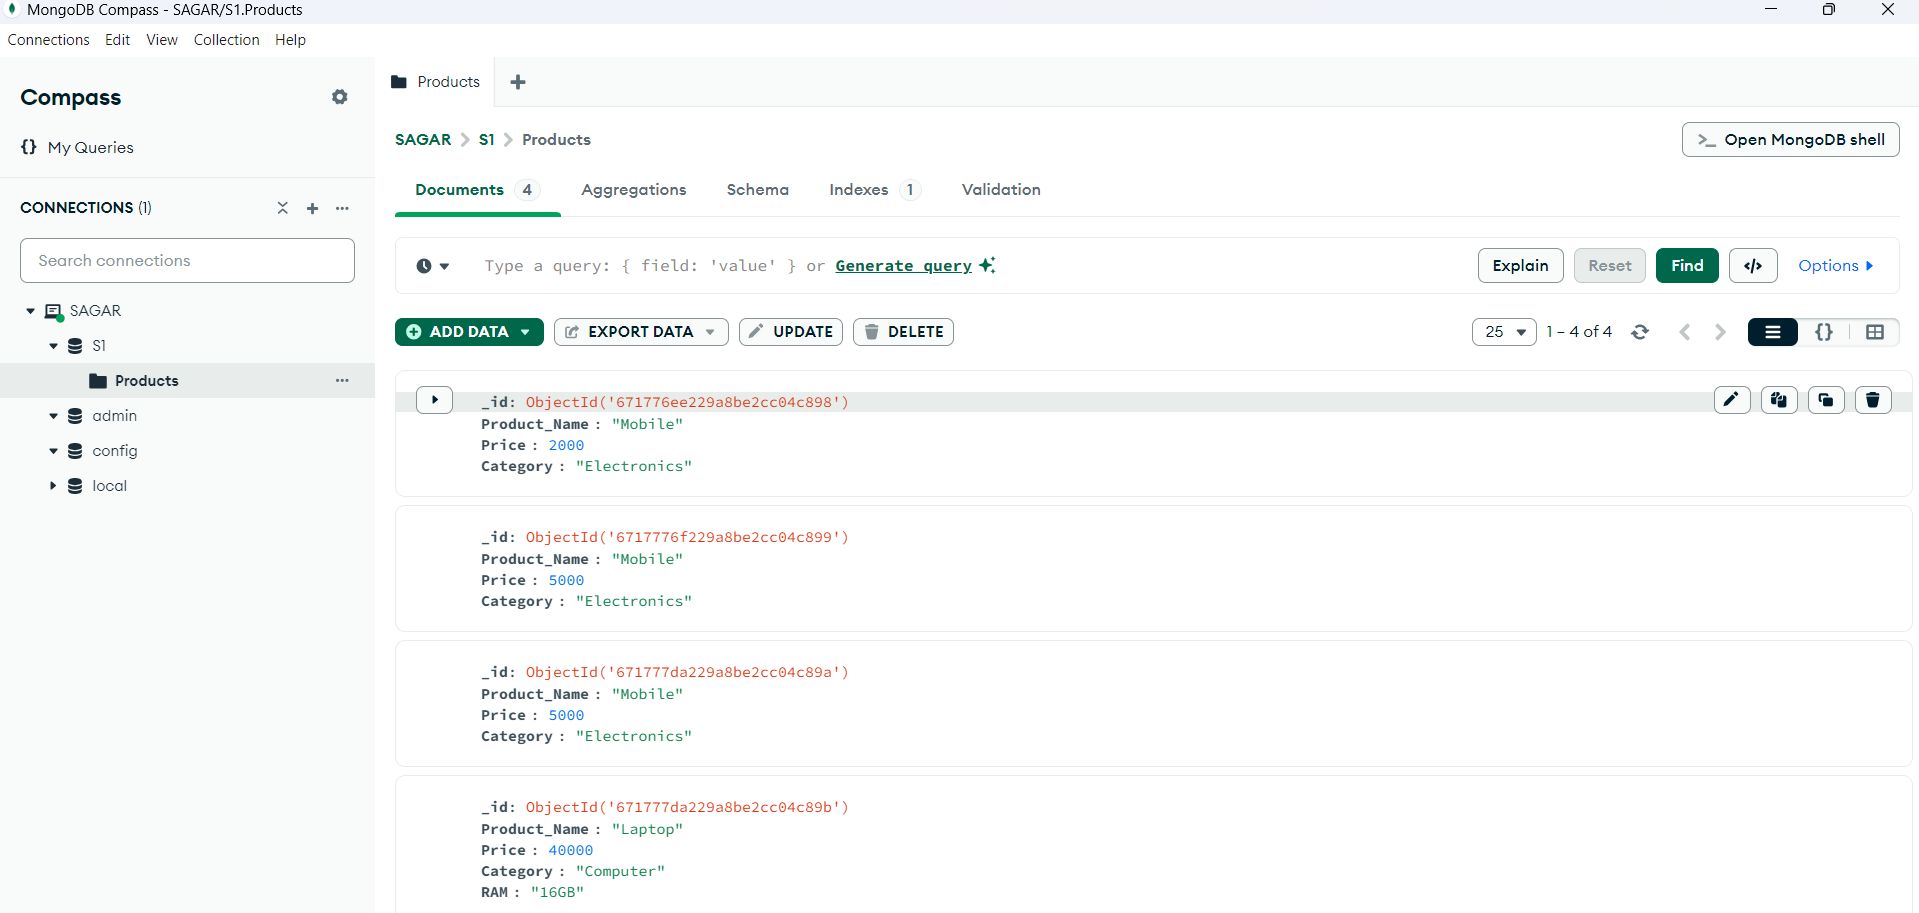Screen dimensions: 1919x913
Task: Switch to table view of documents
Action: pos(1876,331)
